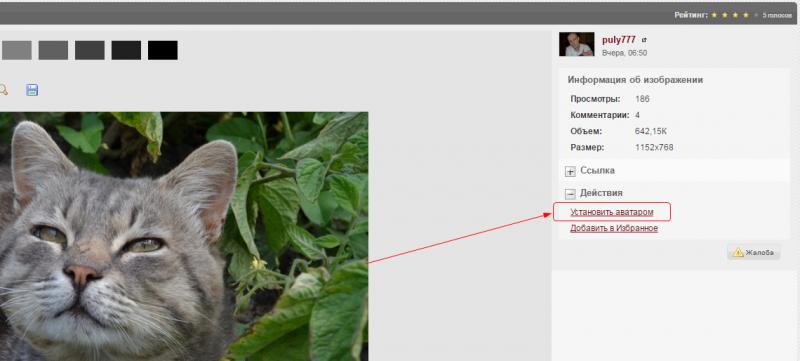This screenshot has height=361, width=800.
Task: Select the lightest grey background swatch
Action: [x=17, y=50]
